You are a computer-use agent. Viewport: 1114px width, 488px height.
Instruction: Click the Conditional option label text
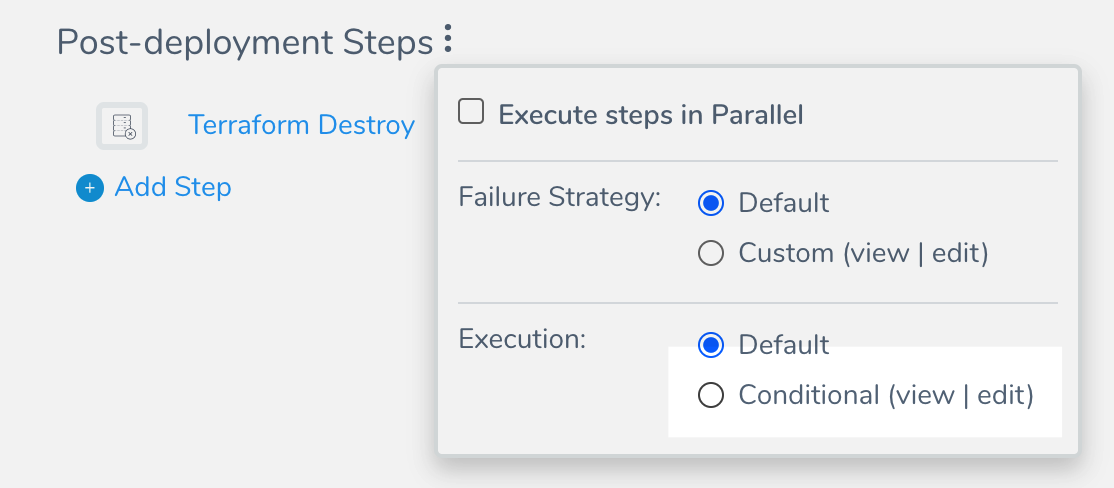coord(809,395)
